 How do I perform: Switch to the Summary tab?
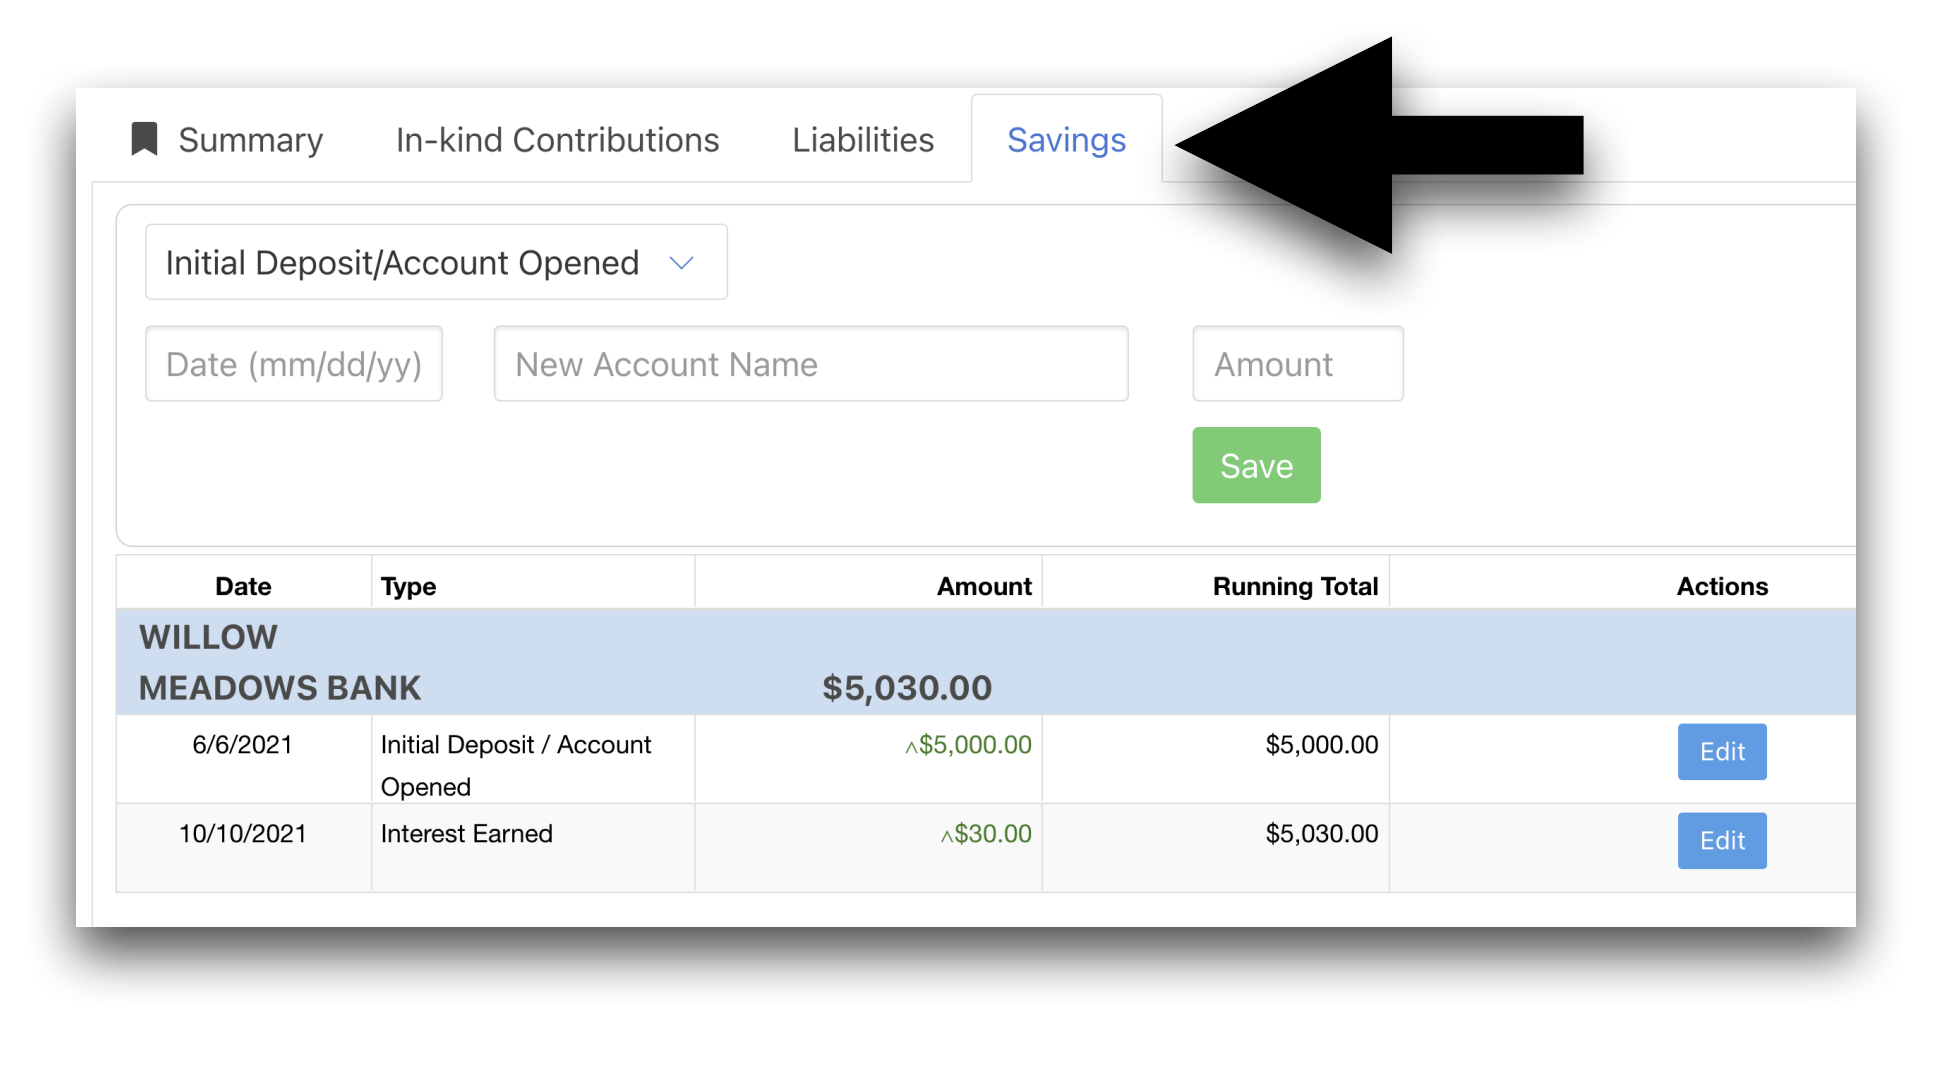point(250,140)
